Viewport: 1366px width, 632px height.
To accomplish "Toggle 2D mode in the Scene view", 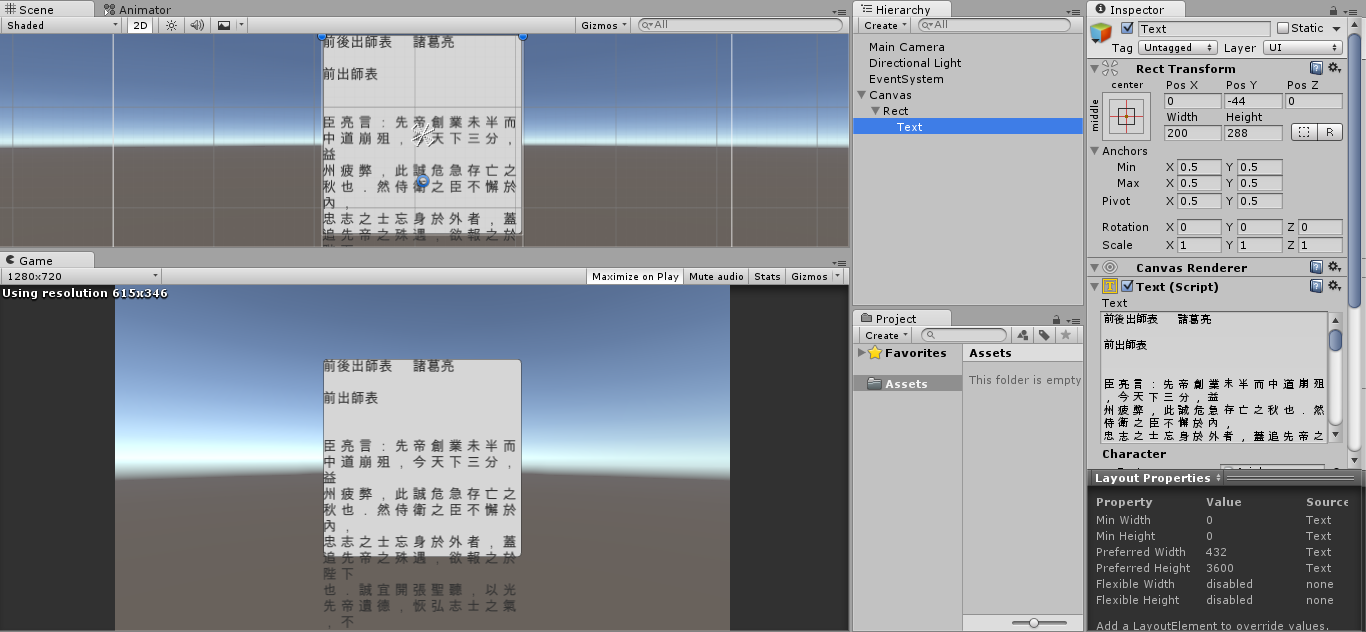I will 139,25.
